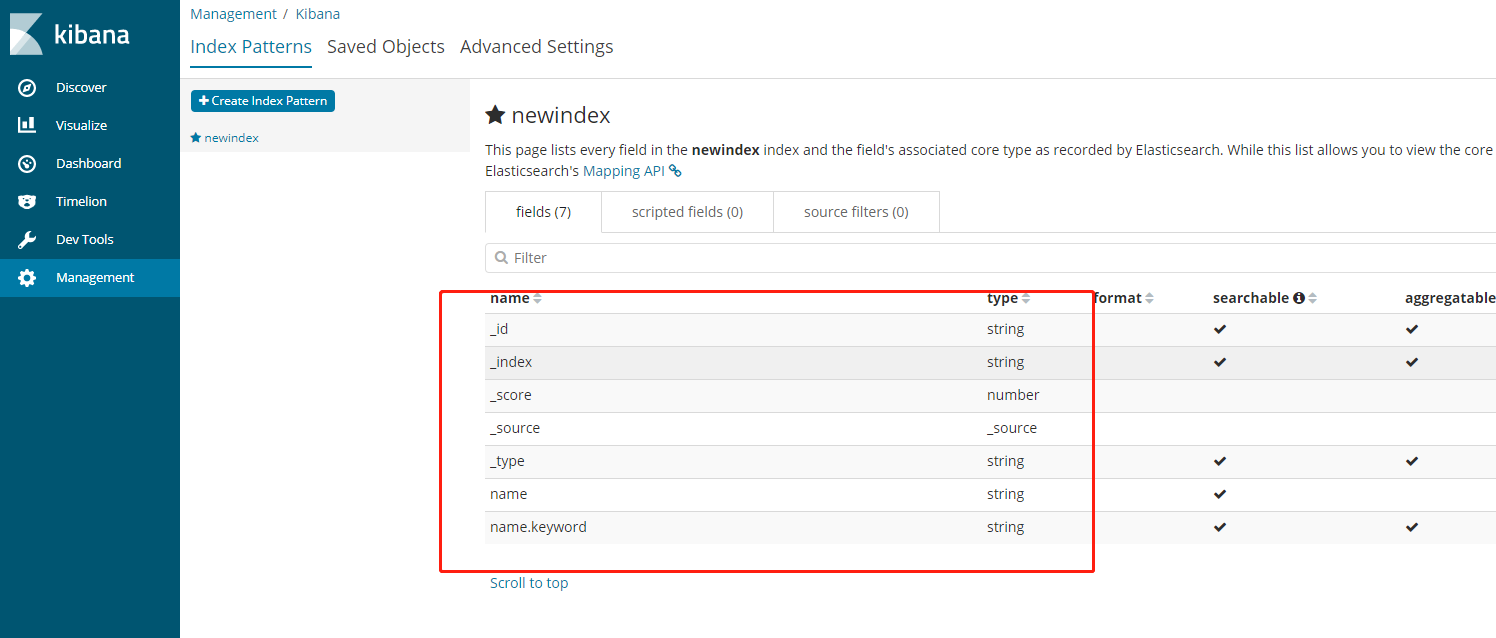Click the search icon in Filter box
Image resolution: width=1496 pixels, height=638 pixels.
coord(501,258)
